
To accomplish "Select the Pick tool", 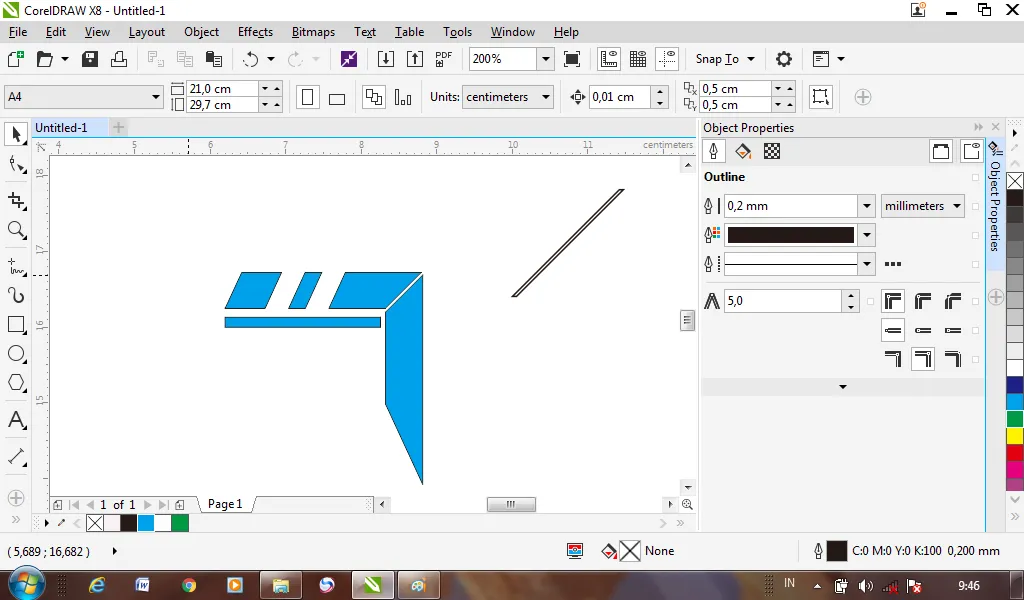I will (16, 134).
